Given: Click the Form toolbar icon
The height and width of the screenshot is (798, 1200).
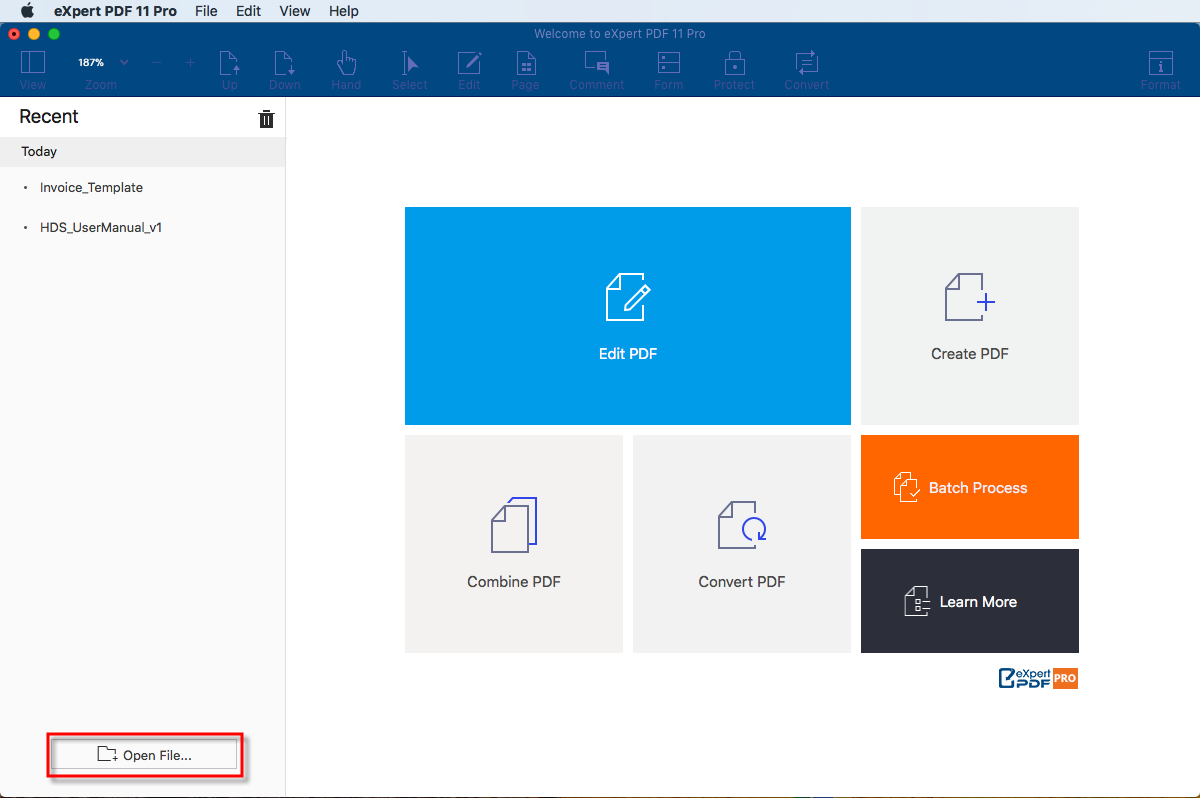Looking at the screenshot, I should (x=668, y=63).
